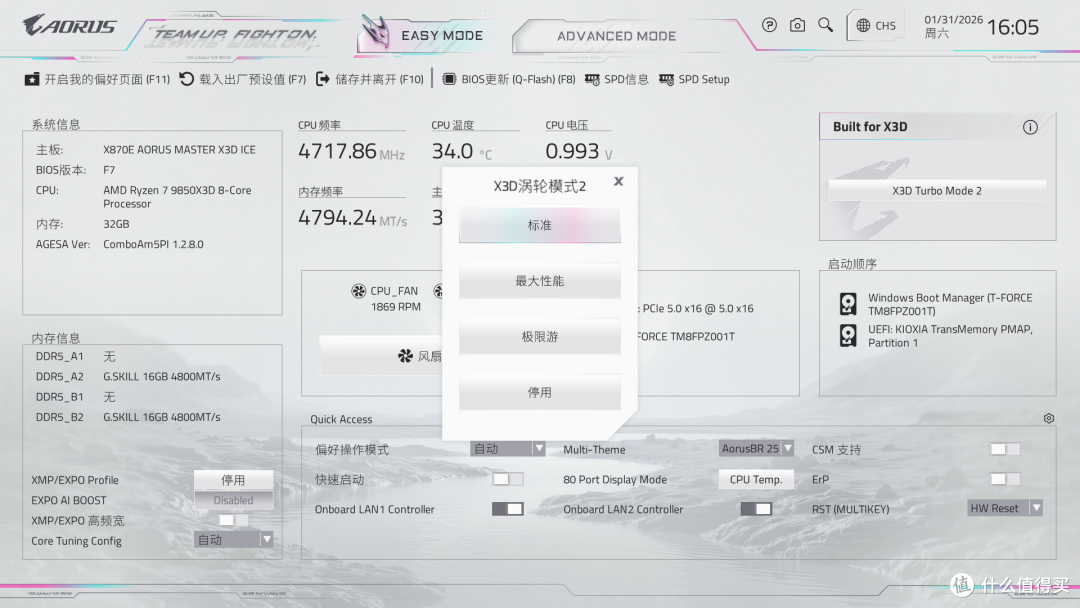
Task: Click 80 Port Display Mode CPU Temp. button
Action: (756, 479)
